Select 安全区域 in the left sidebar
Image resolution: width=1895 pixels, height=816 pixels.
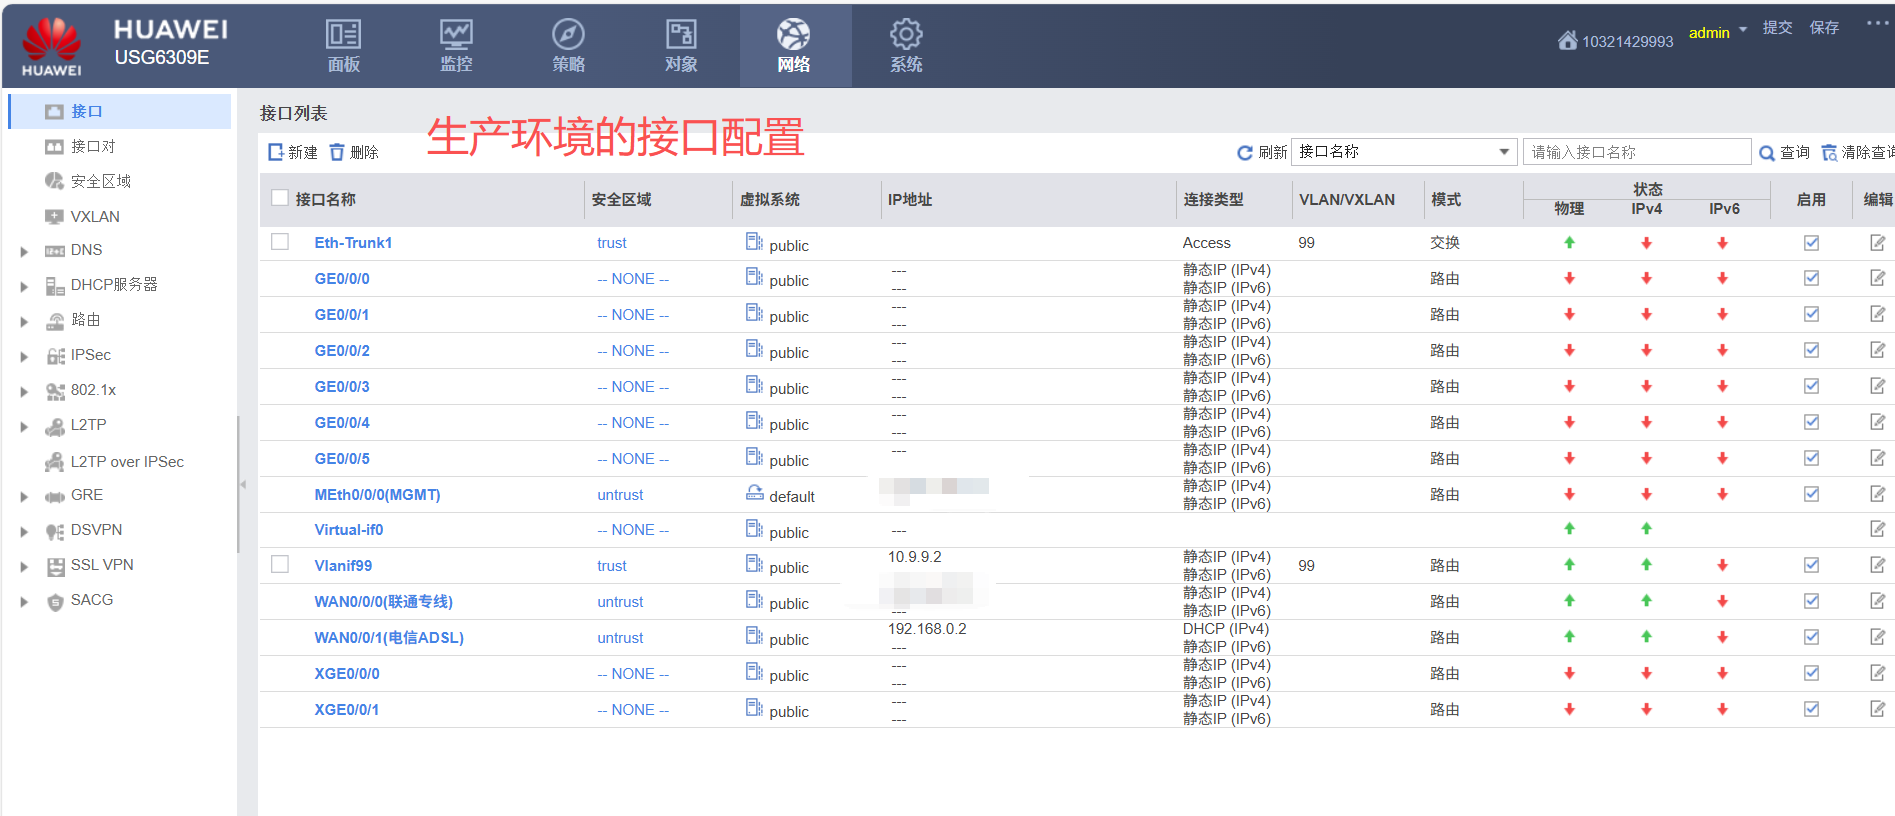pos(100,181)
